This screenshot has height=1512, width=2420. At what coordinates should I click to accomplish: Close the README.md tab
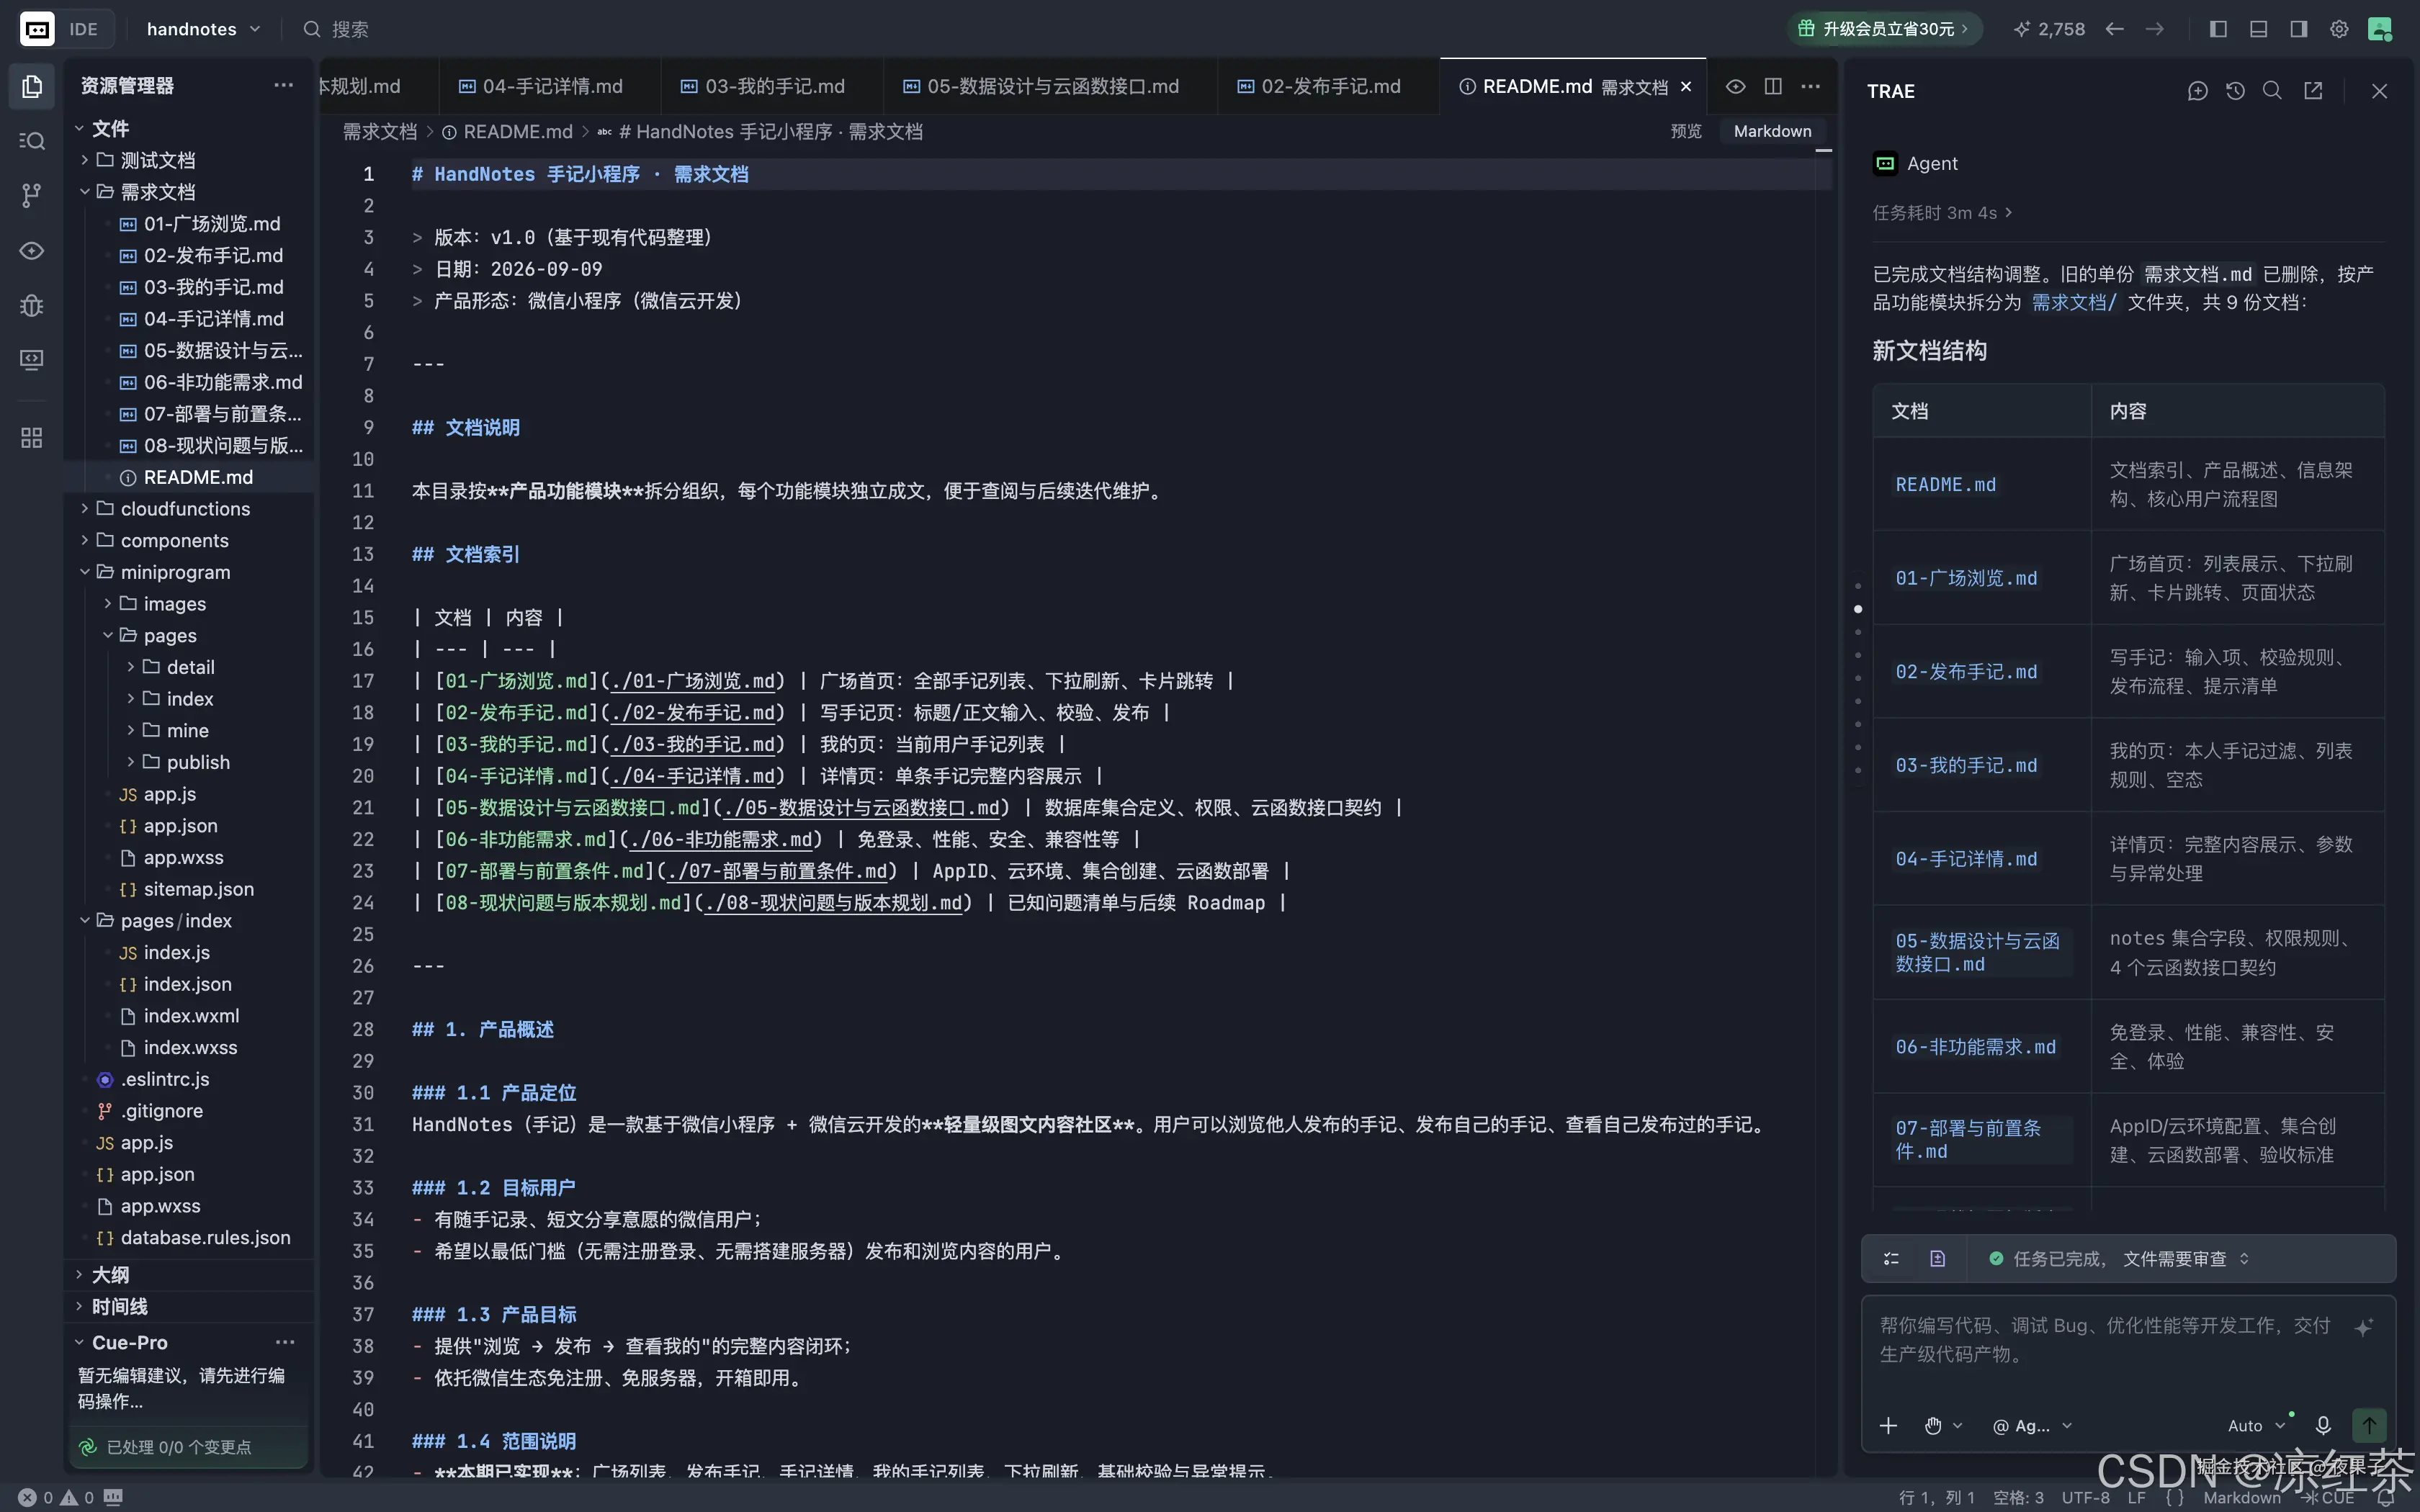1686,86
